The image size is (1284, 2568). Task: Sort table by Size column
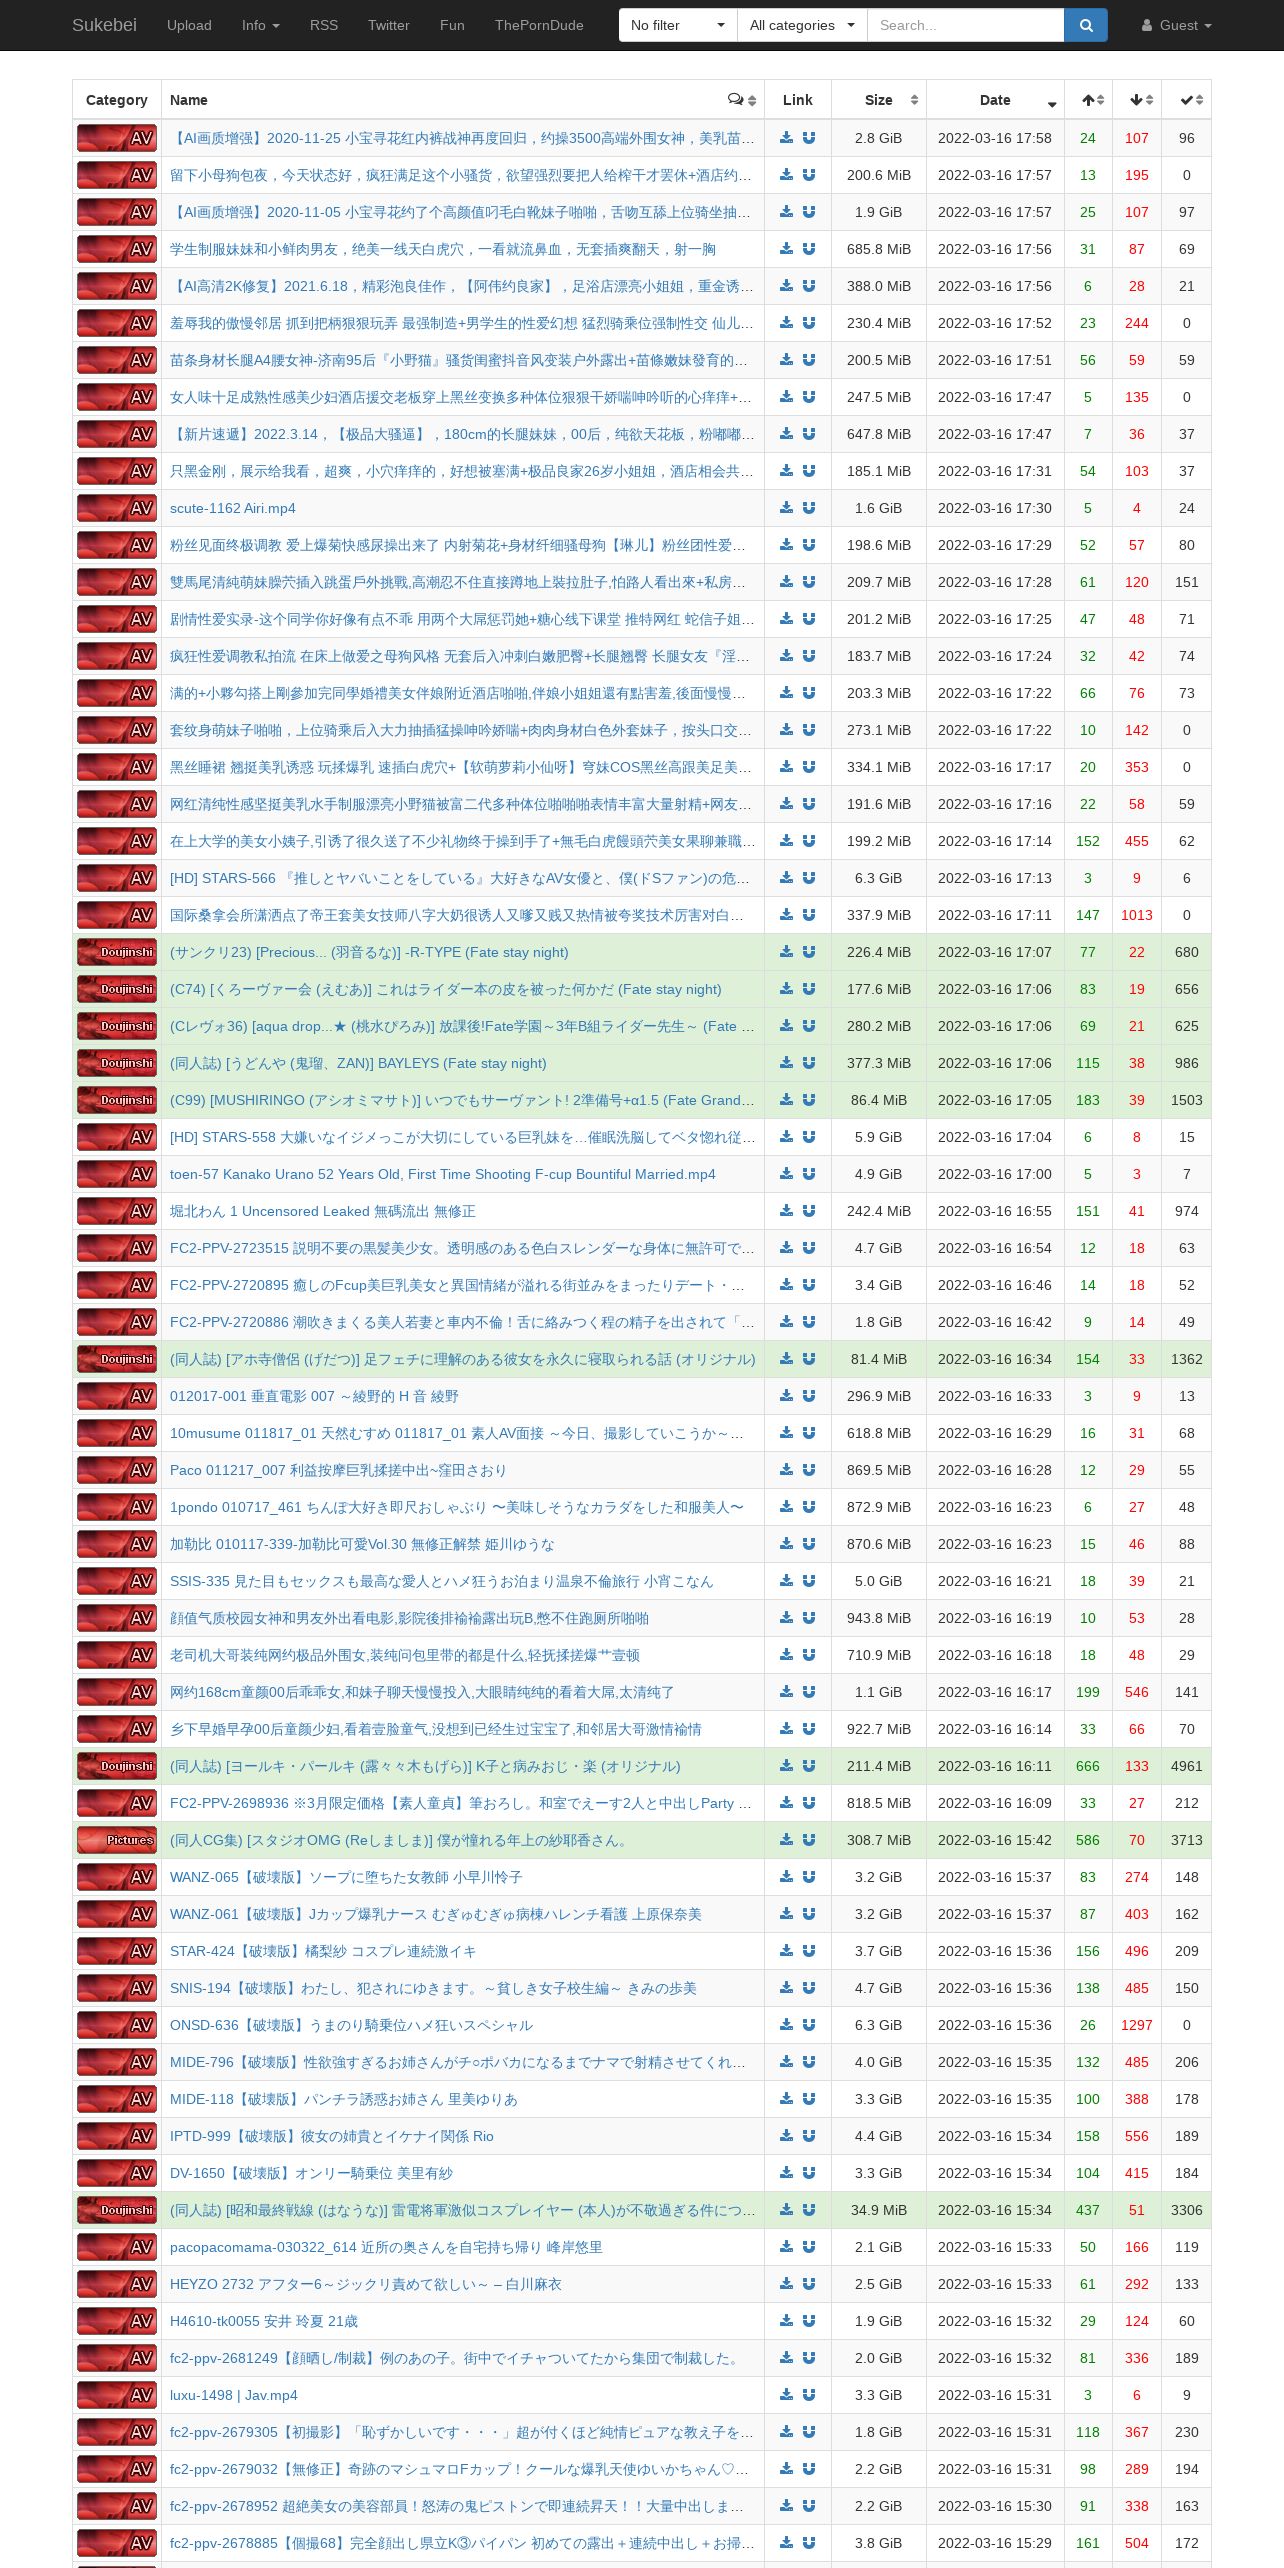(879, 100)
